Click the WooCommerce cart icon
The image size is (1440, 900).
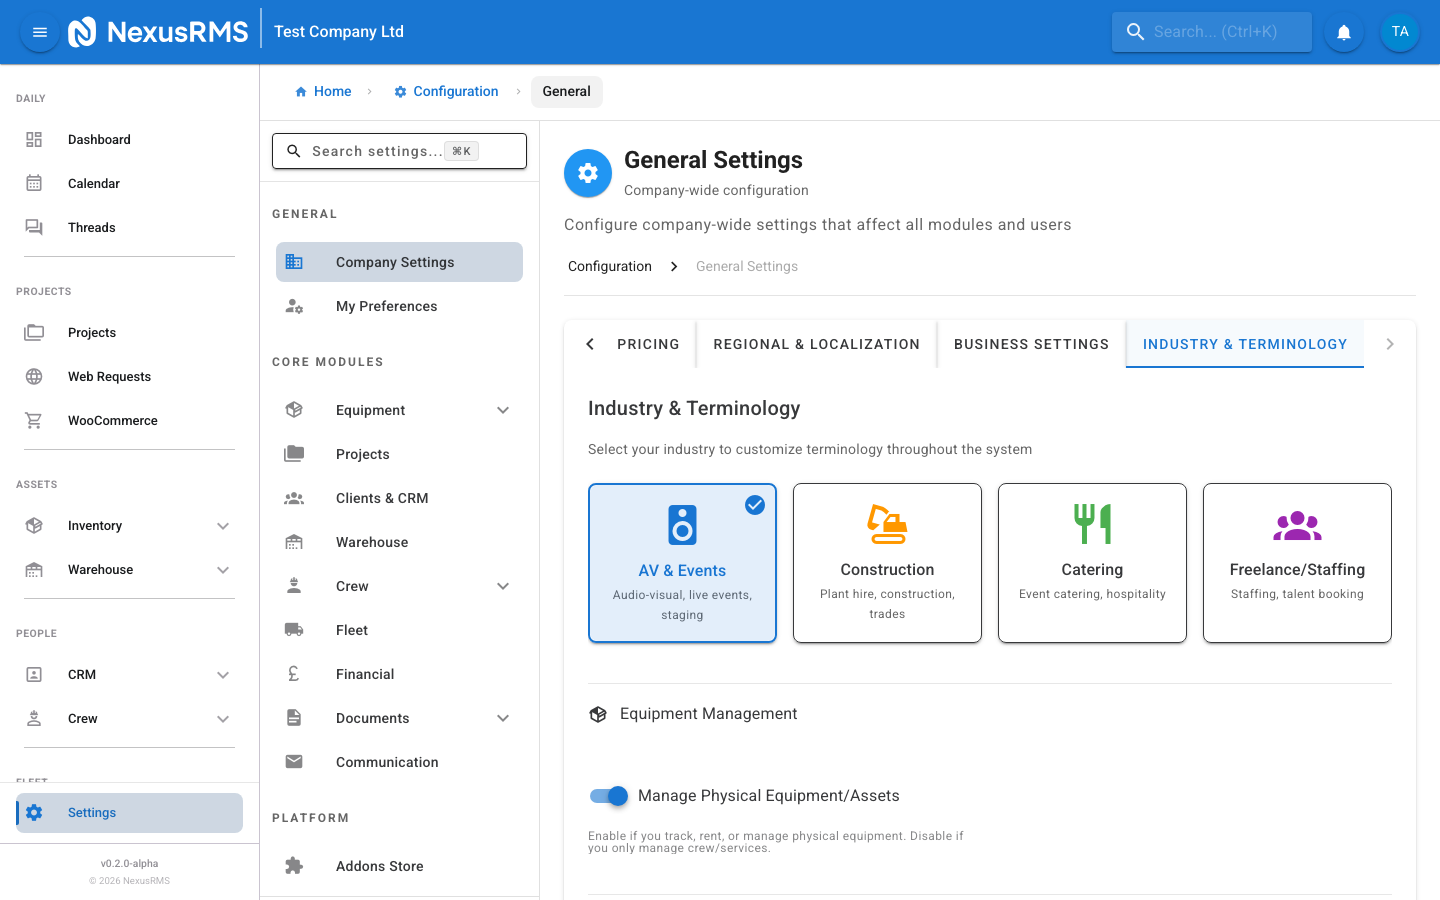point(33,420)
